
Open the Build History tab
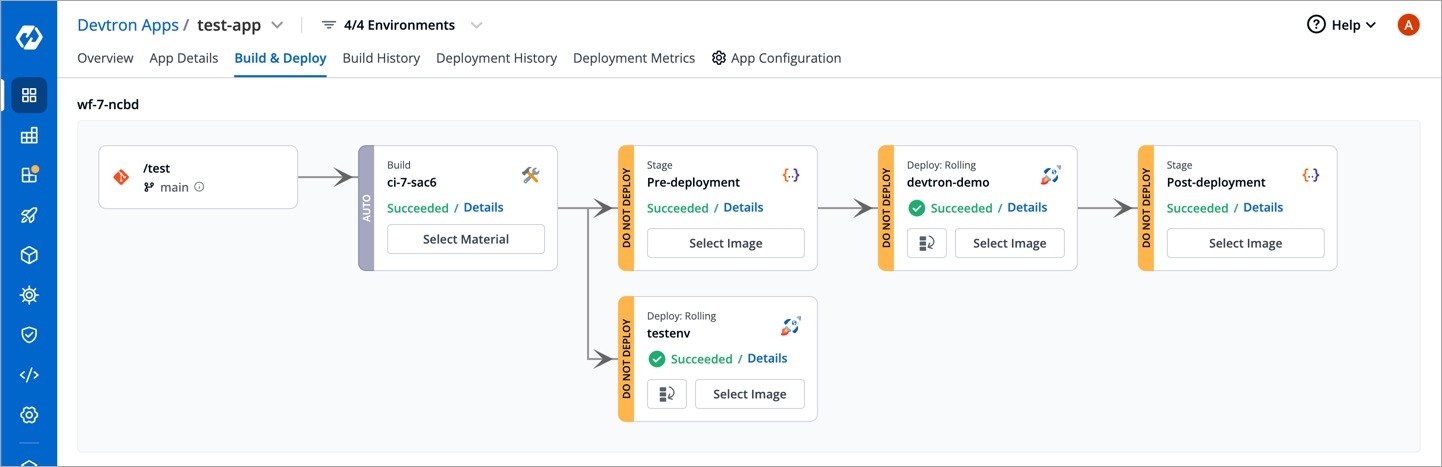coord(381,58)
